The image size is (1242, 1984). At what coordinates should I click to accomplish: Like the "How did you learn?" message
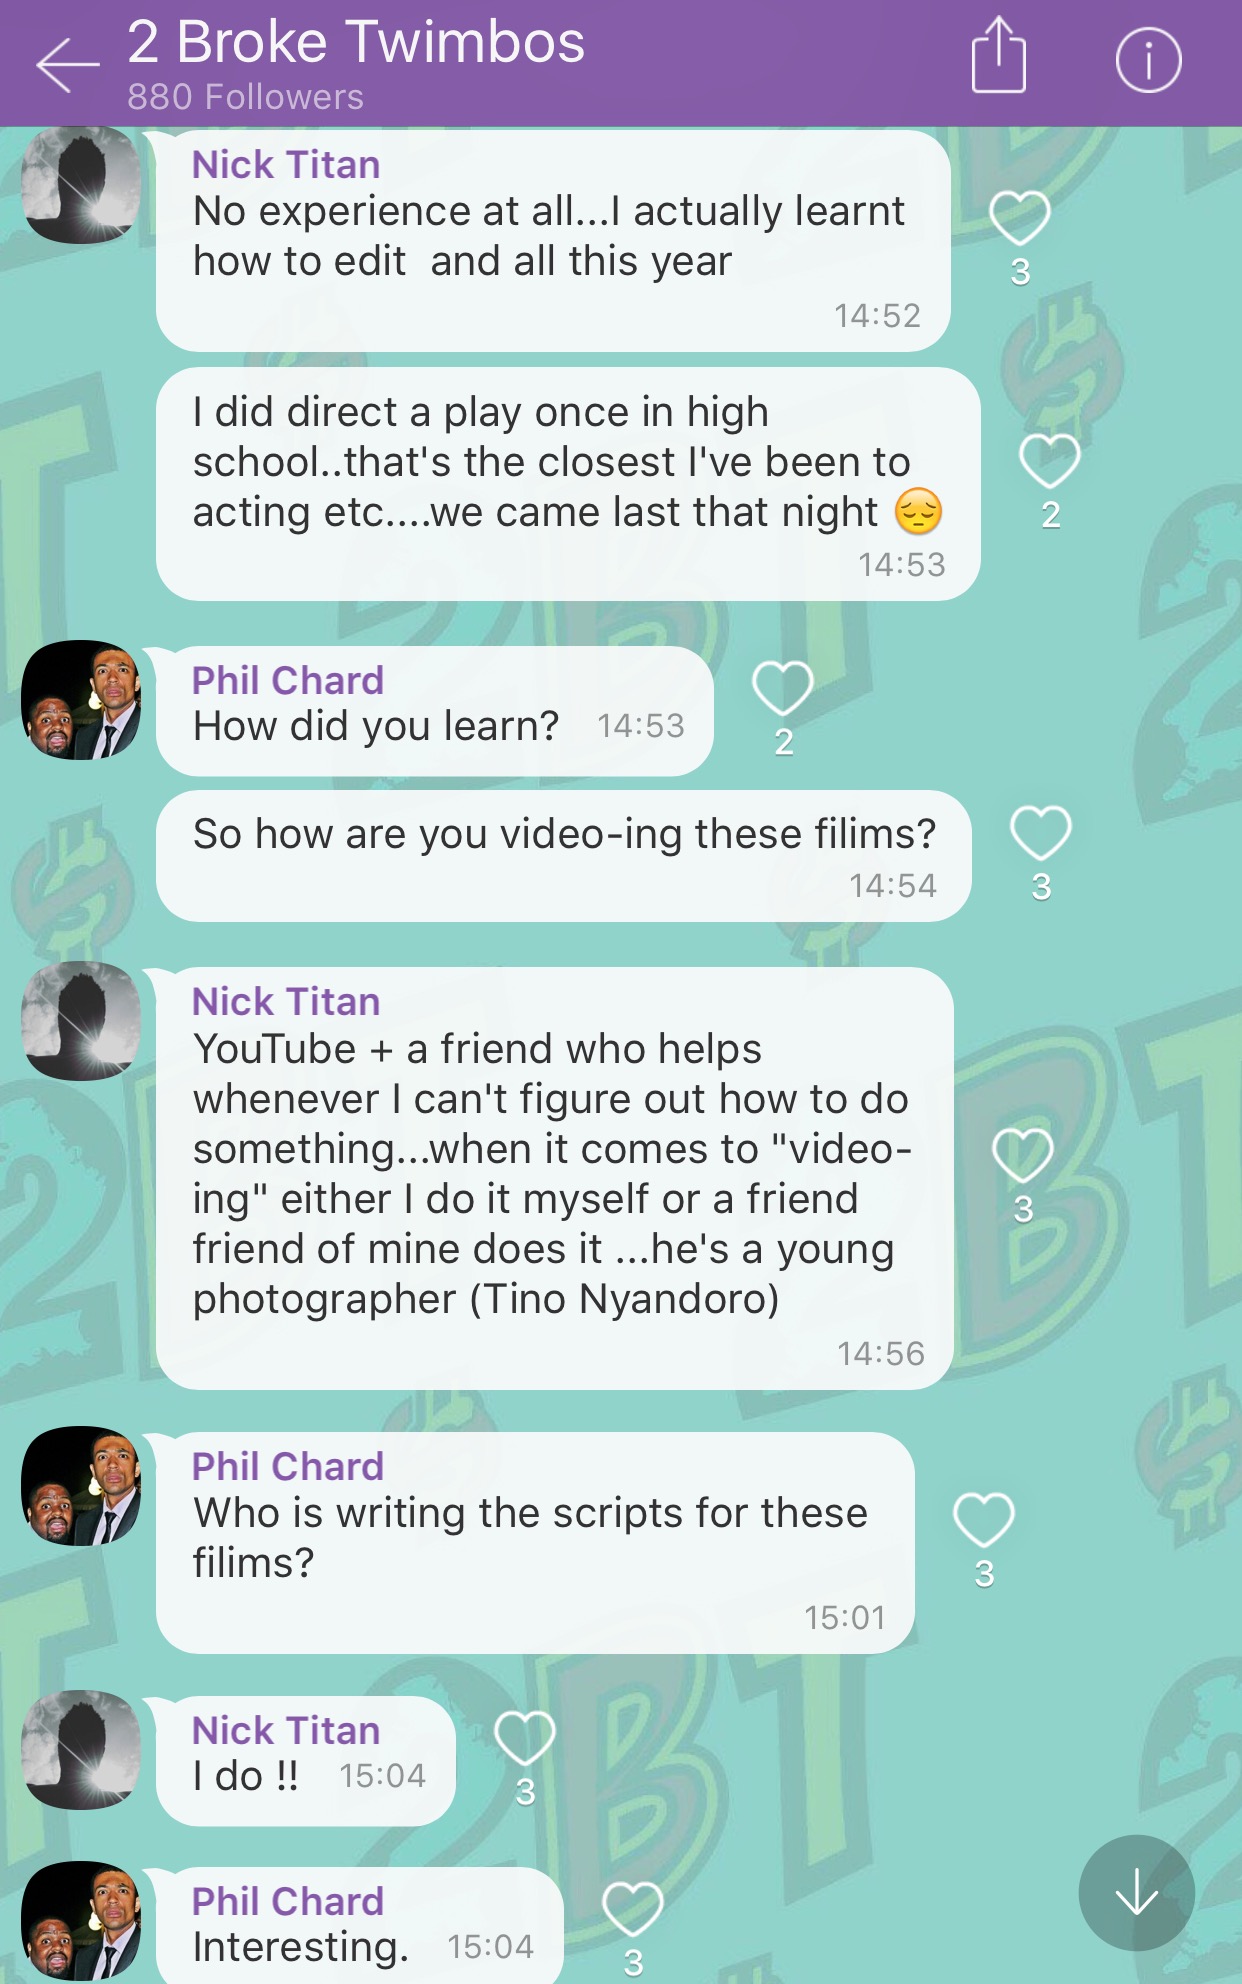click(x=782, y=688)
